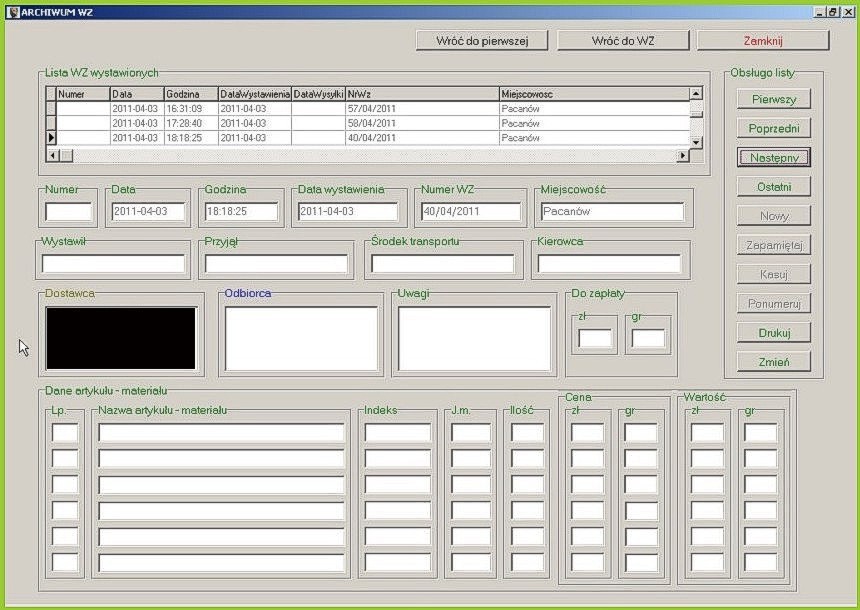Click the first Wartość zł field
The image size is (860, 610).
[707, 433]
